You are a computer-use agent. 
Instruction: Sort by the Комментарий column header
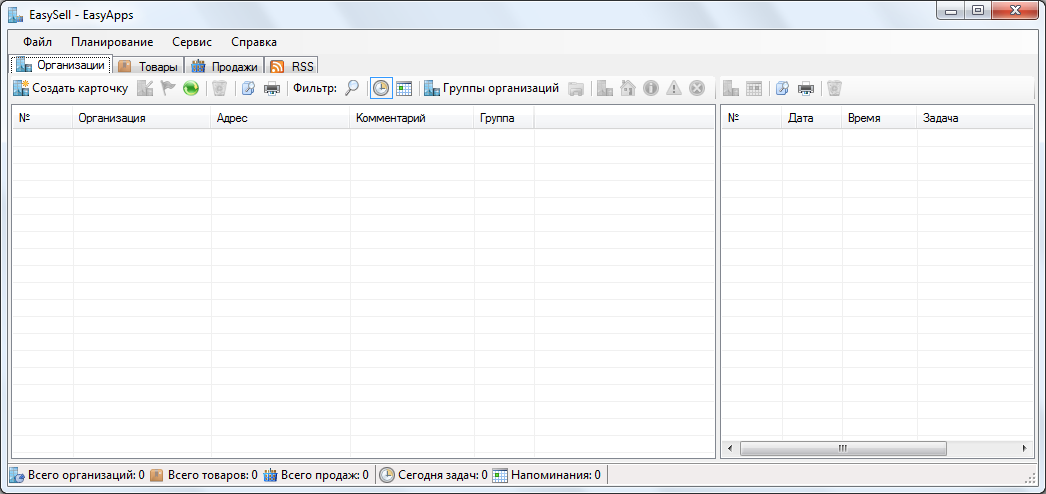click(x=412, y=119)
